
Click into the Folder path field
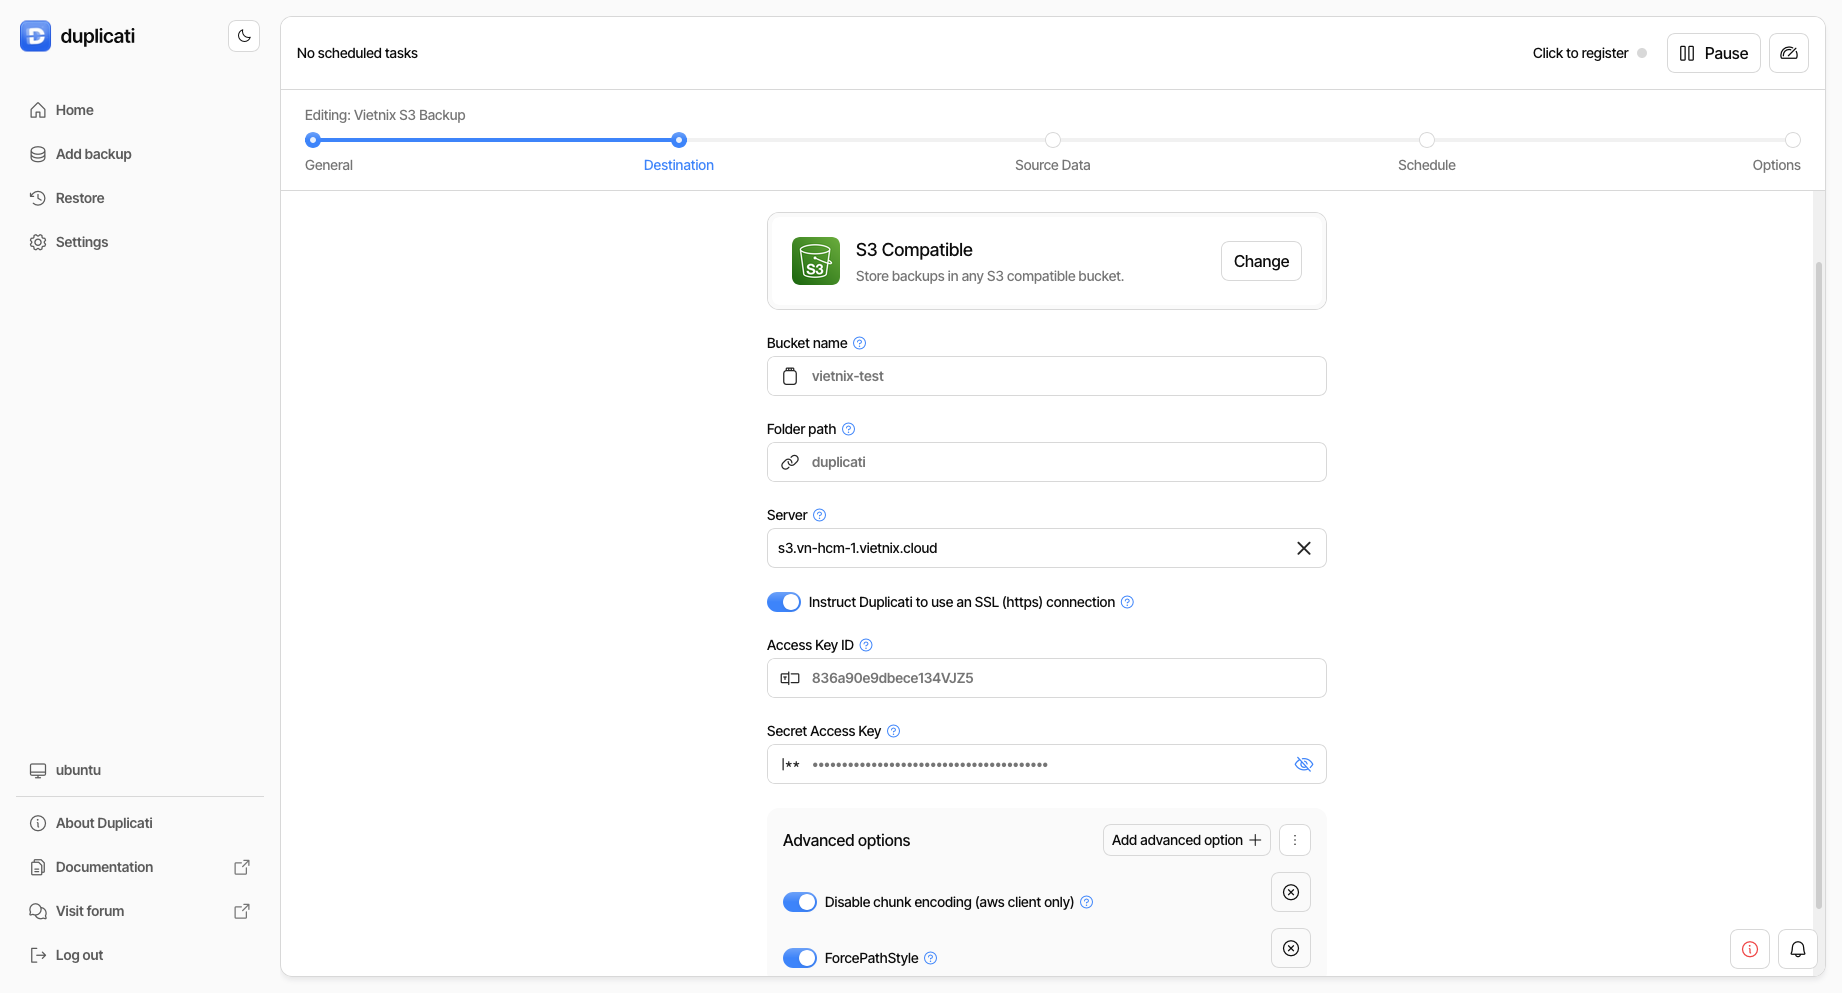[1060, 462]
